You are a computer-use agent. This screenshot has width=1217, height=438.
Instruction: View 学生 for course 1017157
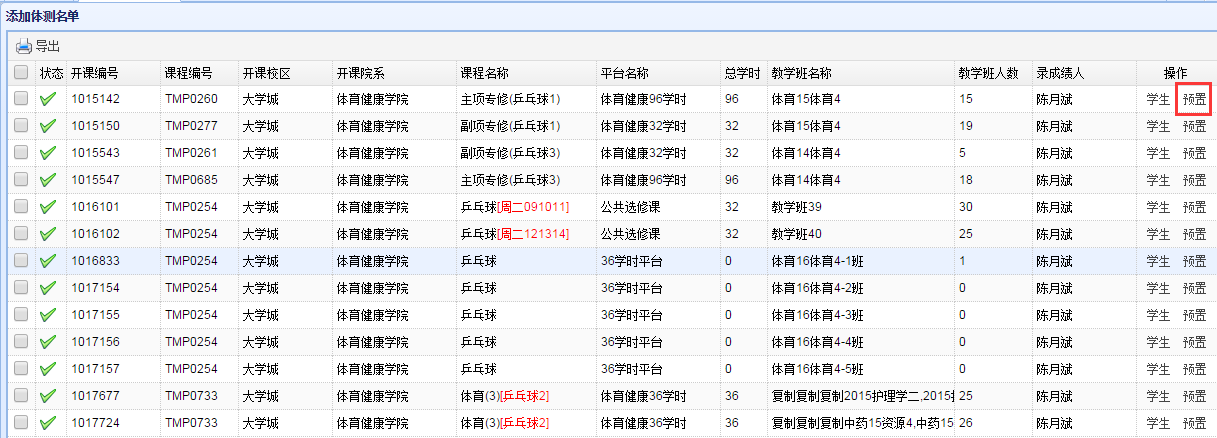coord(1158,369)
